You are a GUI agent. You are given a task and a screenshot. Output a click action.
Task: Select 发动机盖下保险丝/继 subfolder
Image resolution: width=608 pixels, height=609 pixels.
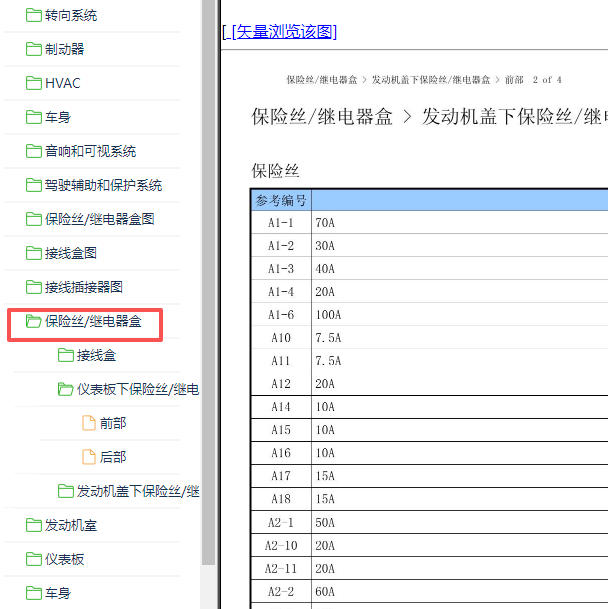(x=138, y=491)
